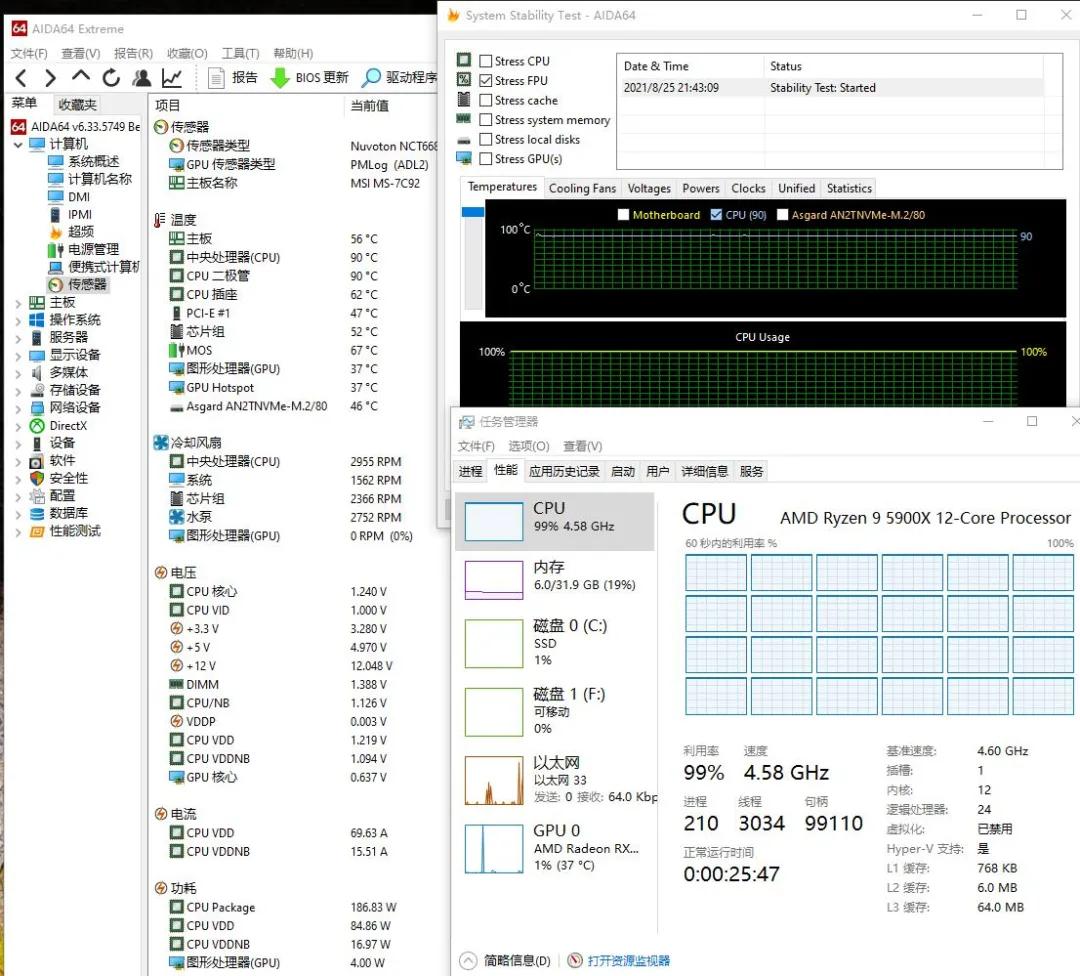
Task: Click the CPU chip icon beside Stress CPU
Action: point(465,60)
